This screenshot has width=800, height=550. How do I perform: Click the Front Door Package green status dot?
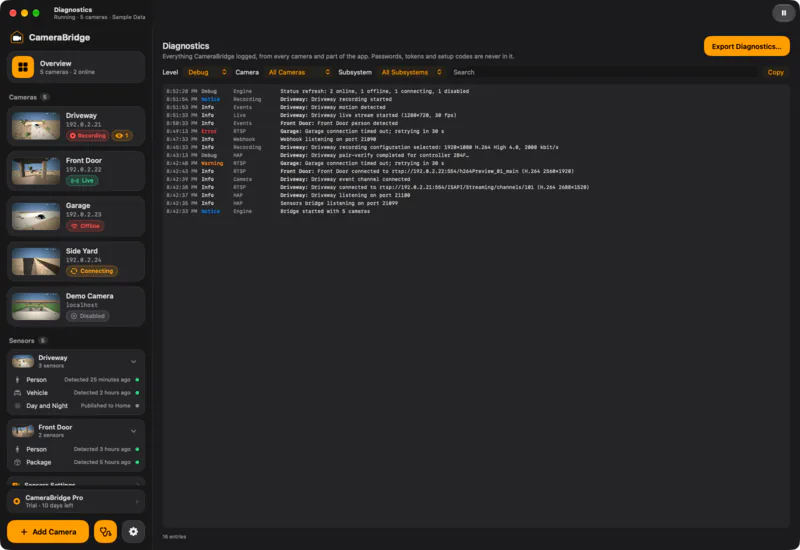(137, 462)
